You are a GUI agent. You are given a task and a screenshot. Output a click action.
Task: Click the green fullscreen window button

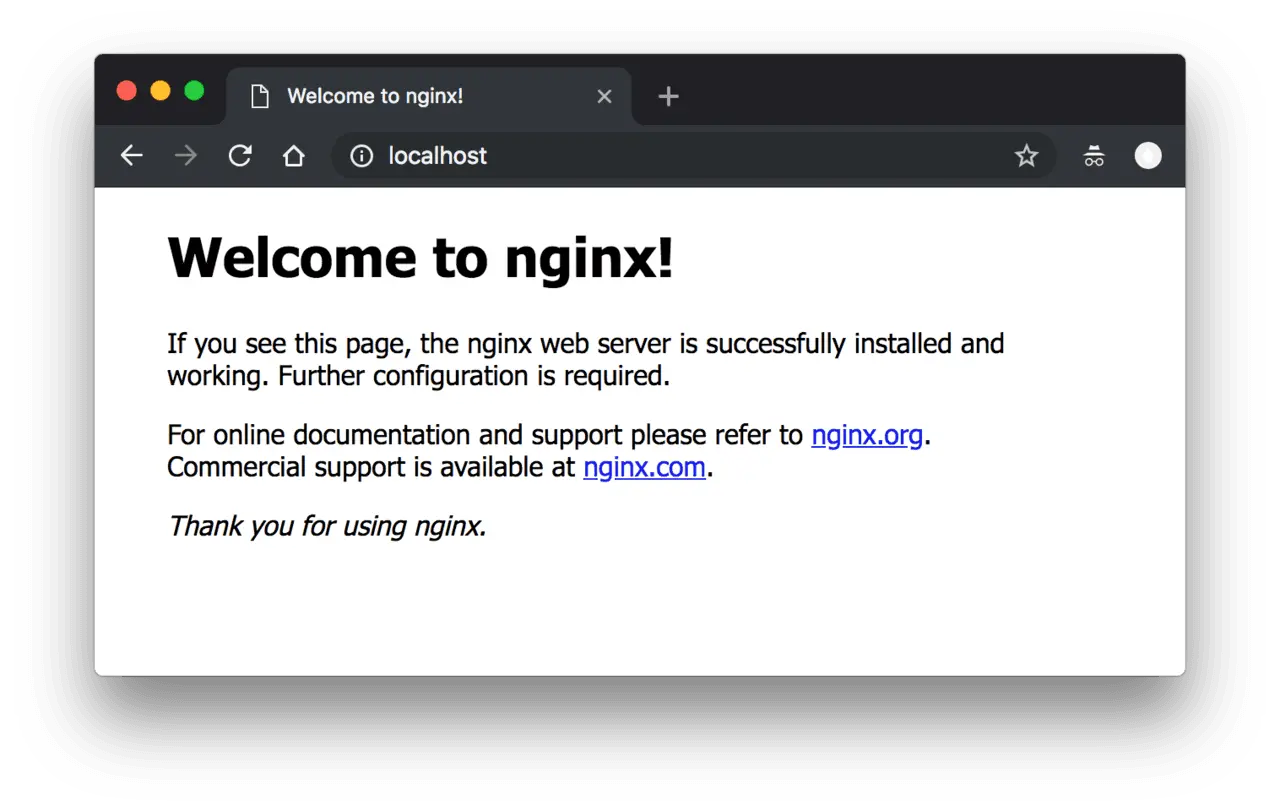[x=194, y=91]
